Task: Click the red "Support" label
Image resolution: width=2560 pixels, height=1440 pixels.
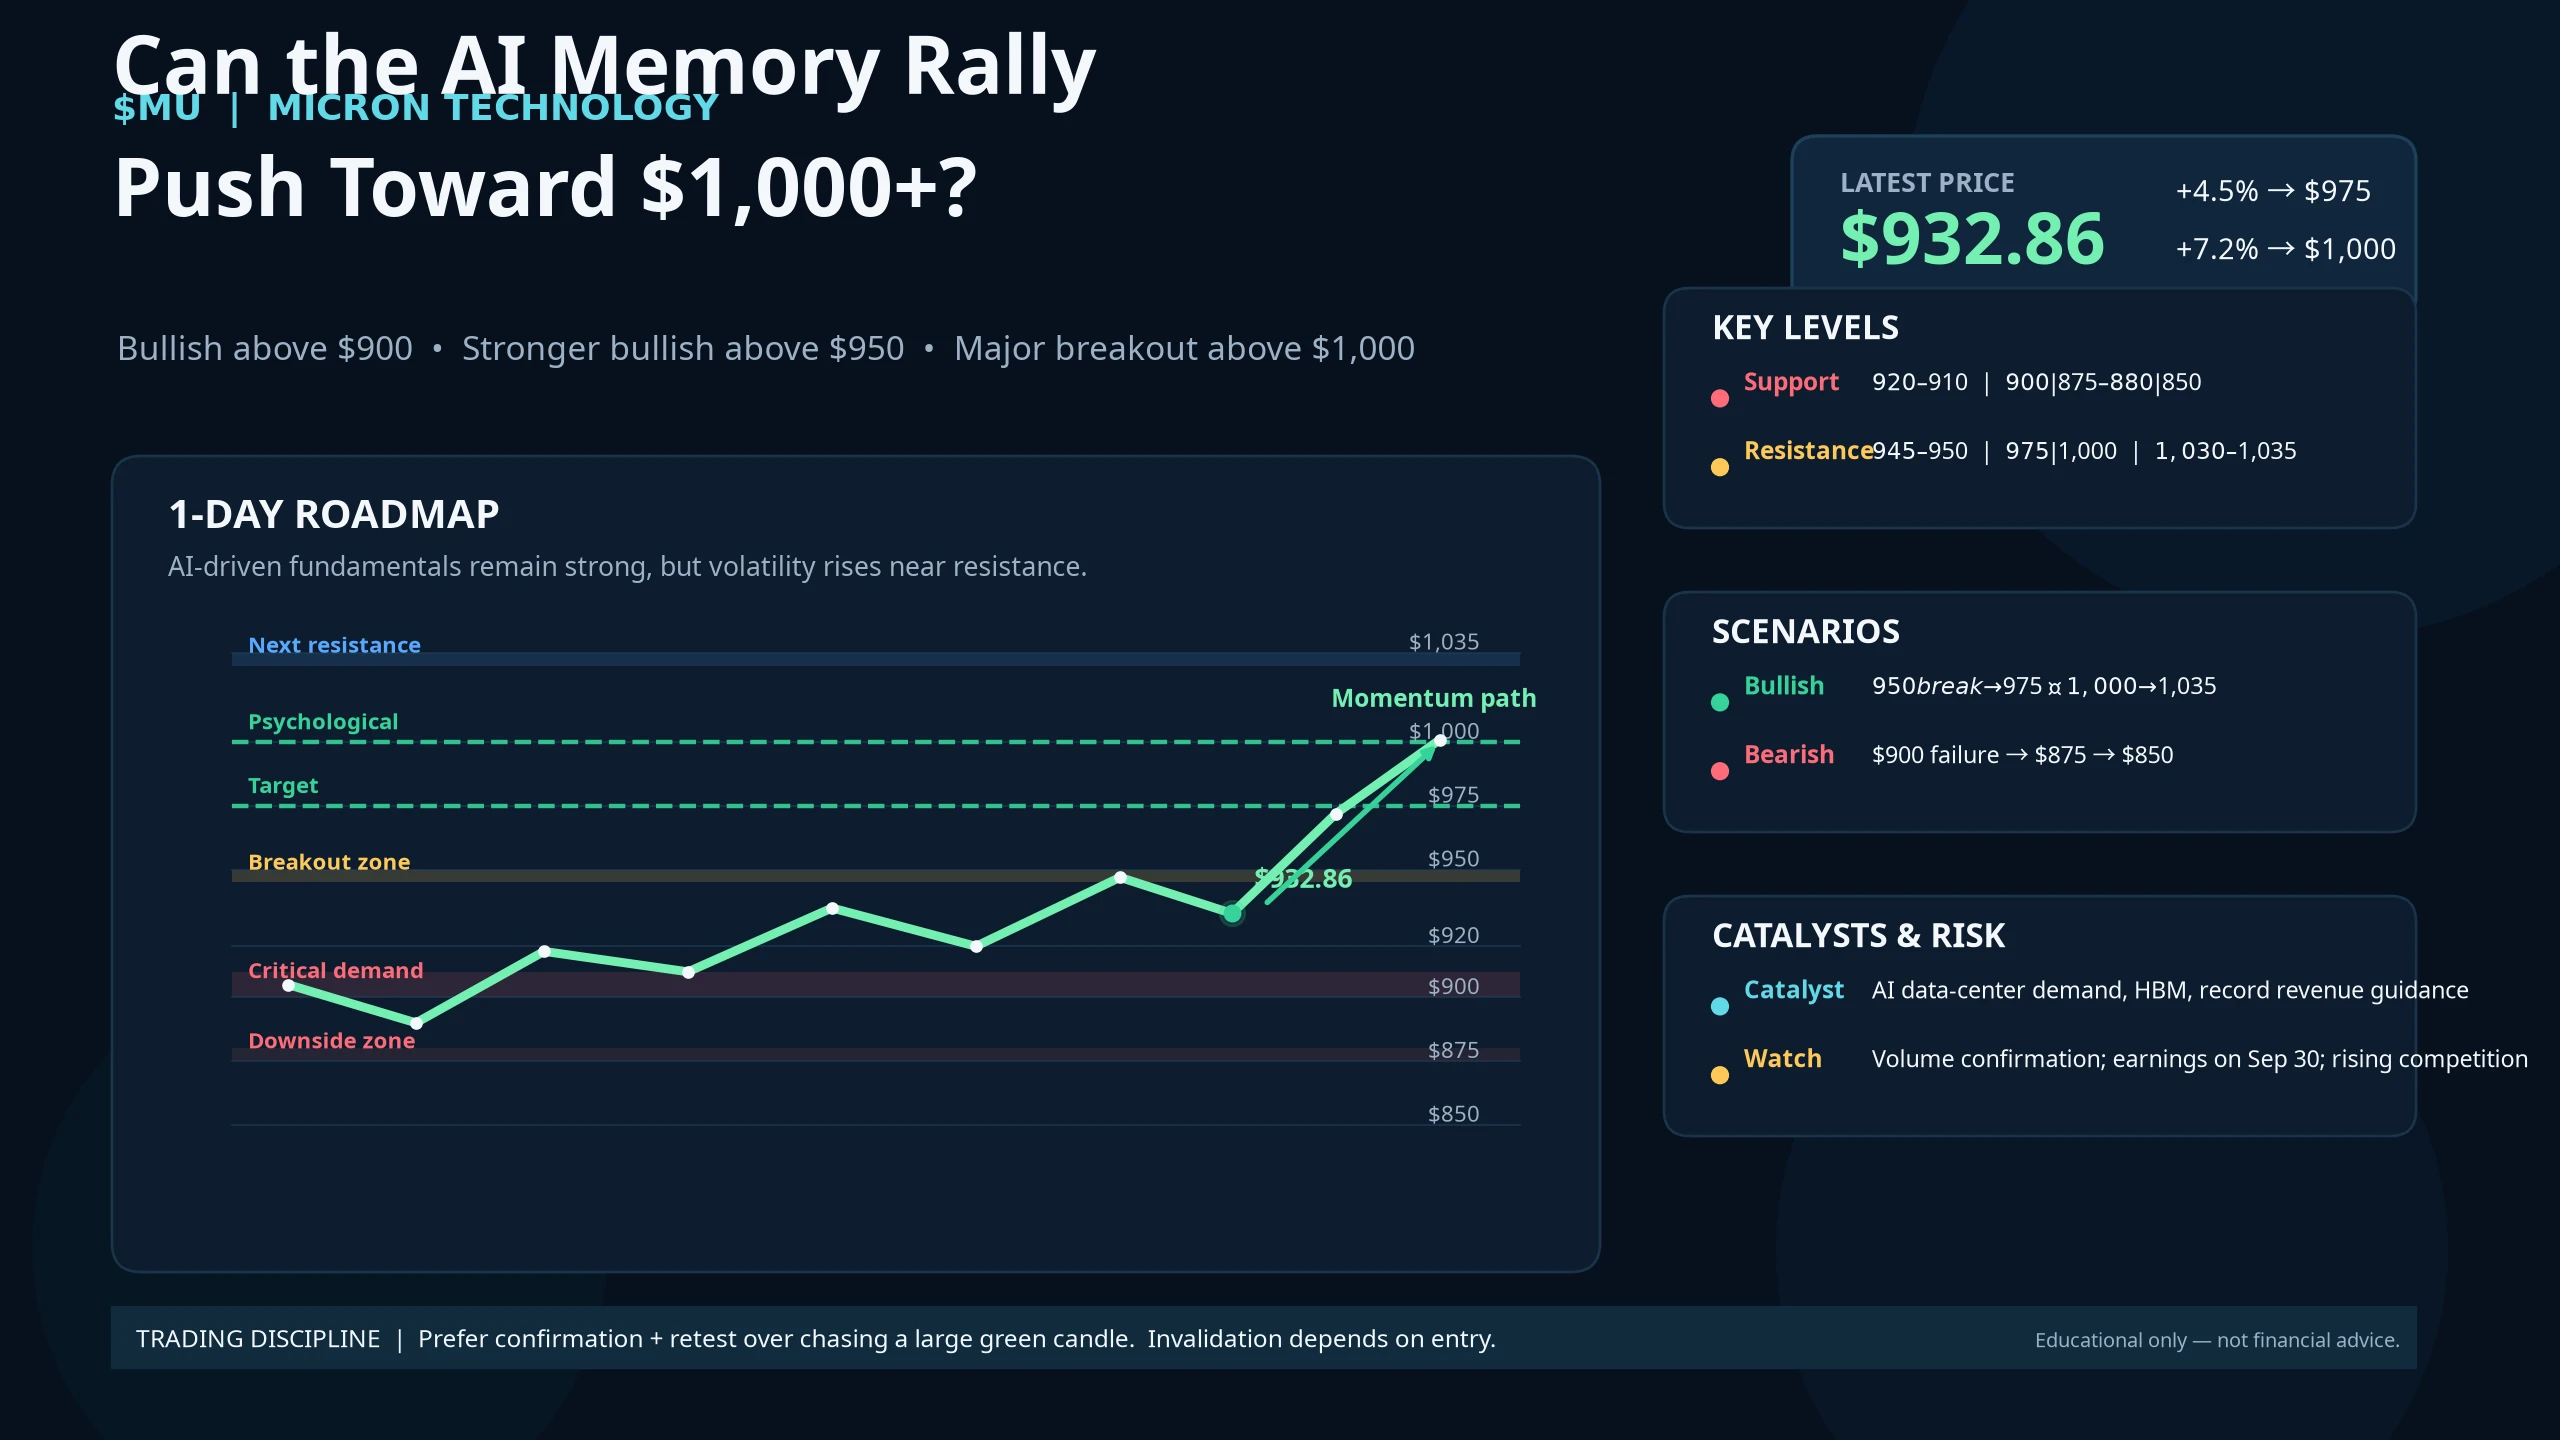Action: (1791, 382)
